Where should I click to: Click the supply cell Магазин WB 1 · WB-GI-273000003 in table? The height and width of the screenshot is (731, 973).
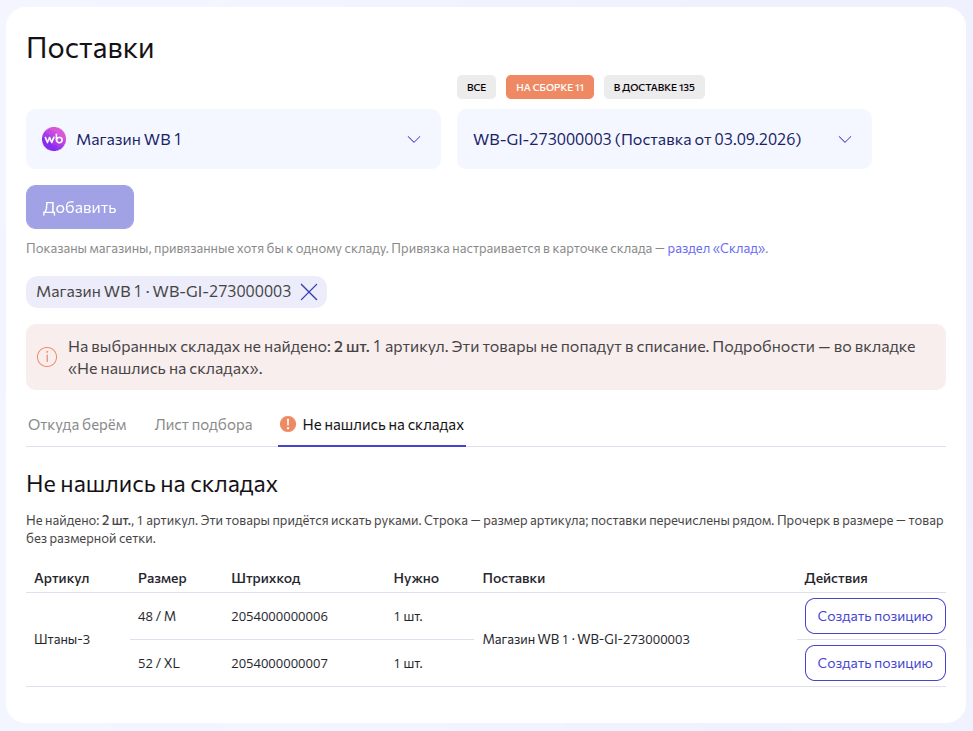coord(586,639)
